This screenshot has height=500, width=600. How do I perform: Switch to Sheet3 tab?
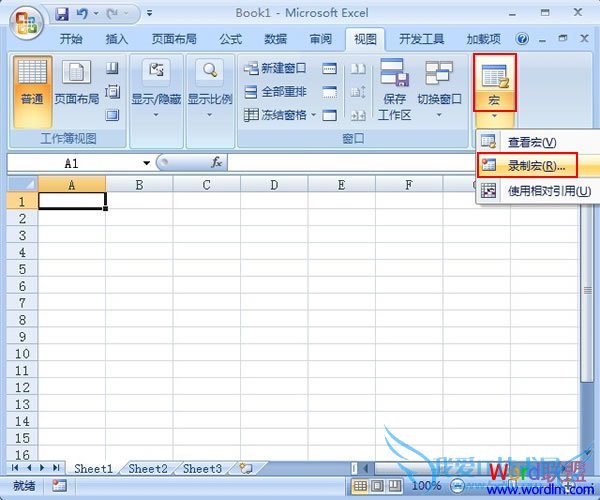(202, 469)
